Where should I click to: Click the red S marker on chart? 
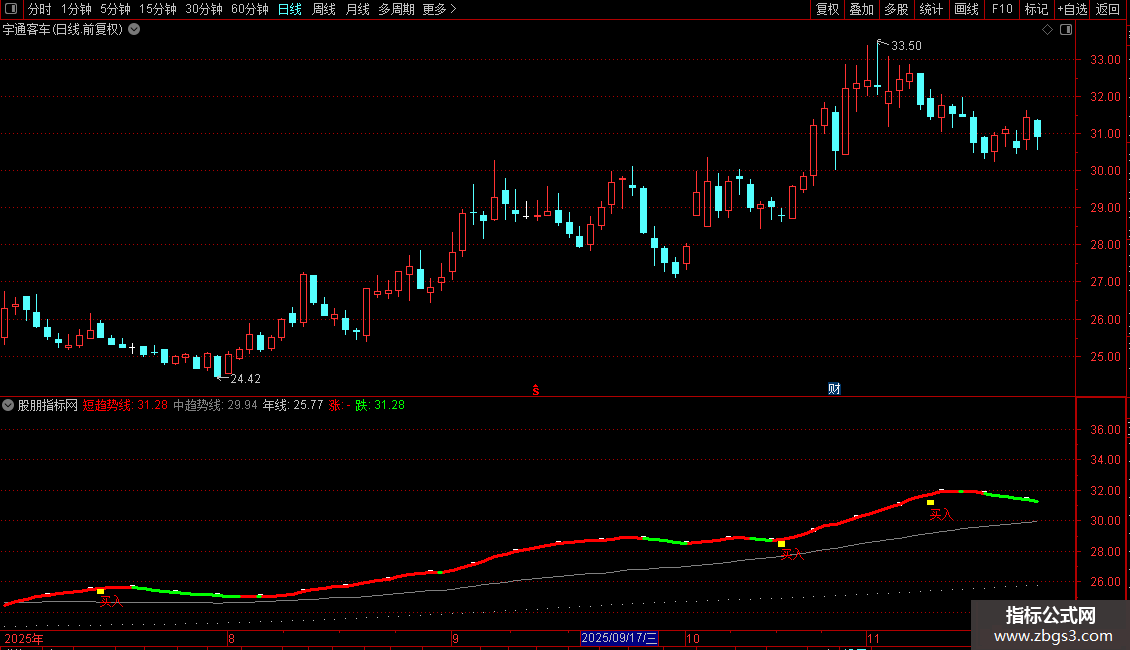tap(535, 390)
